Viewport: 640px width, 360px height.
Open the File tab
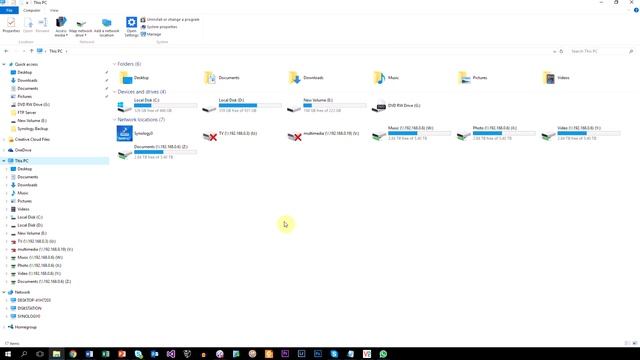tap(9, 10)
